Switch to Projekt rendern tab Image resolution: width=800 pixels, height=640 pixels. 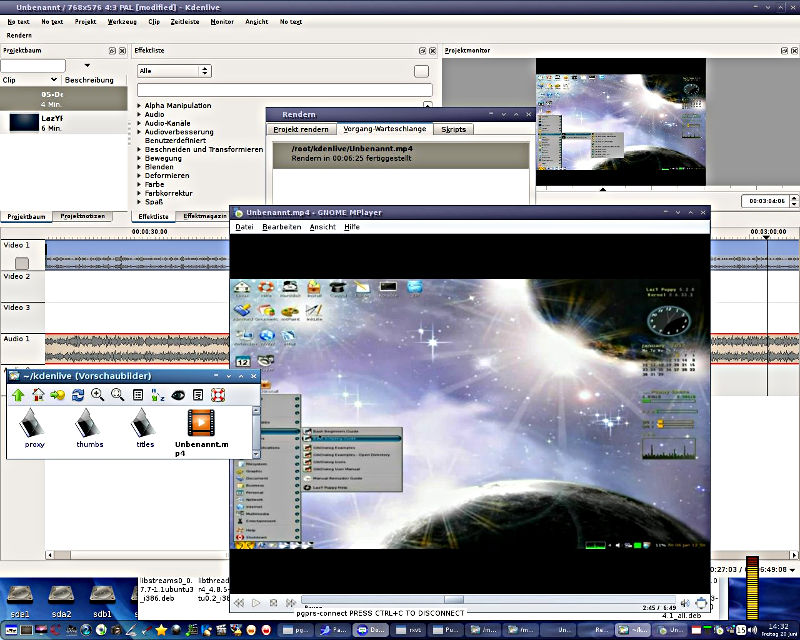(301, 130)
